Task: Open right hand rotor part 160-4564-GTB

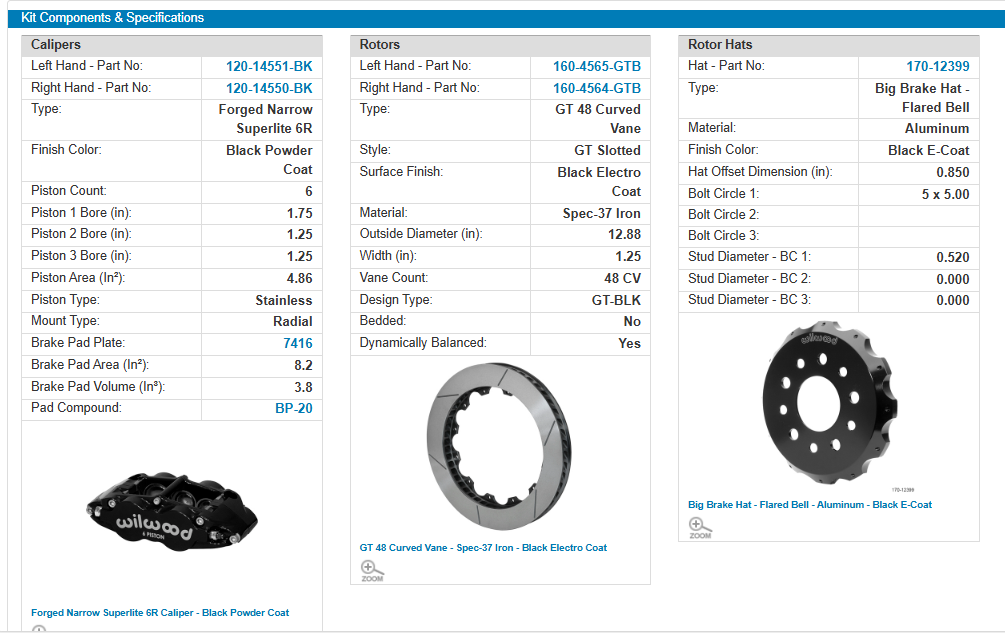Action: point(597,88)
